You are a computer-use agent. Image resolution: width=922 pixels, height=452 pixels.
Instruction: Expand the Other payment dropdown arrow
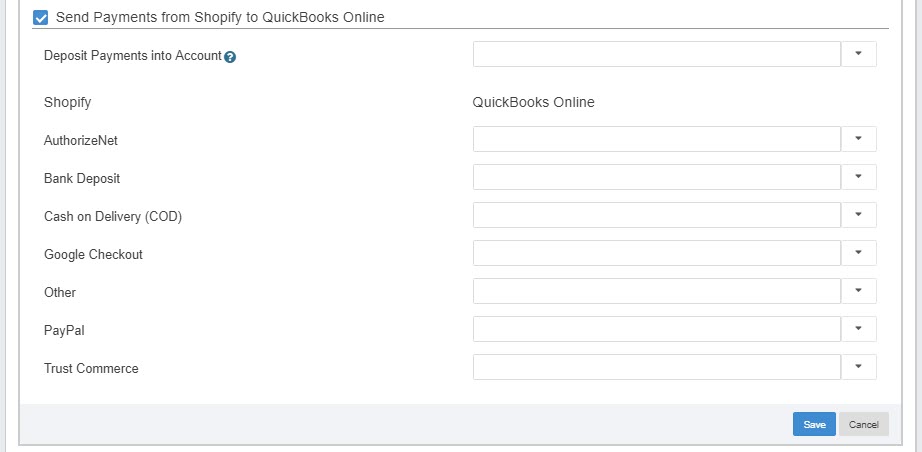click(x=858, y=291)
